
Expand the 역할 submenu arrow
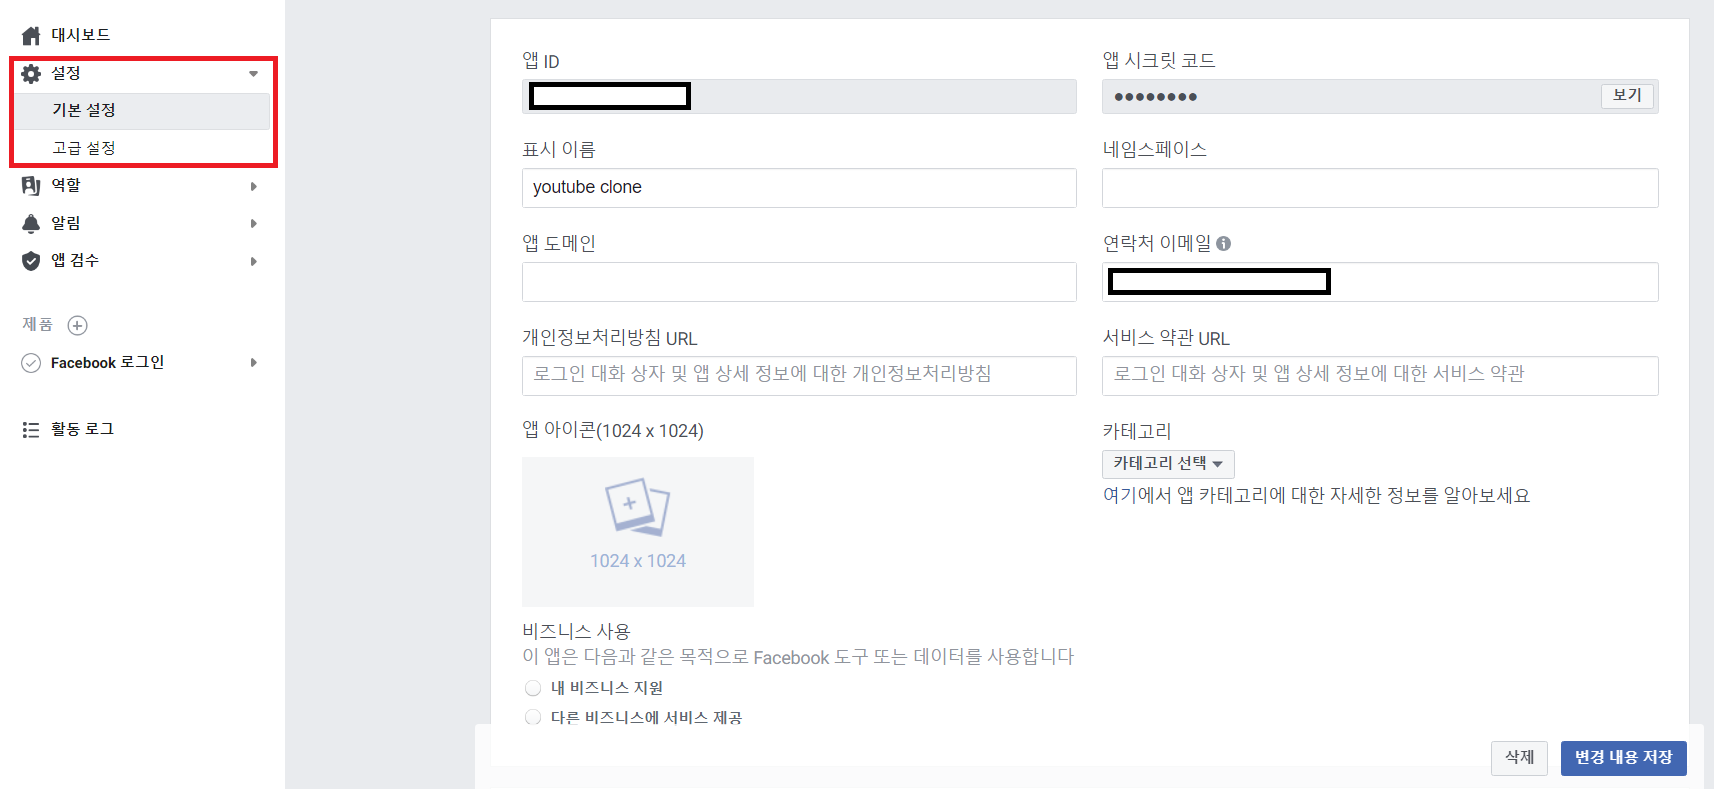point(254,186)
